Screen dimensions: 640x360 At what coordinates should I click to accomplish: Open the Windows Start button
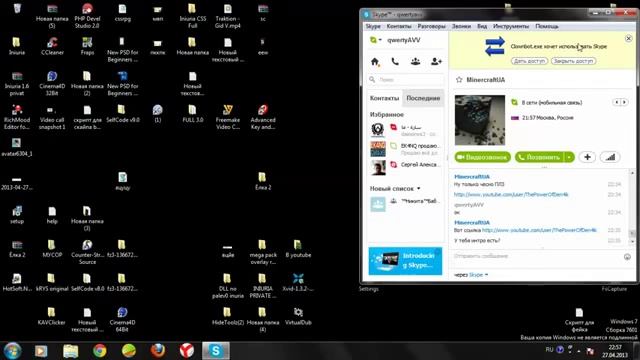[x=12, y=351]
